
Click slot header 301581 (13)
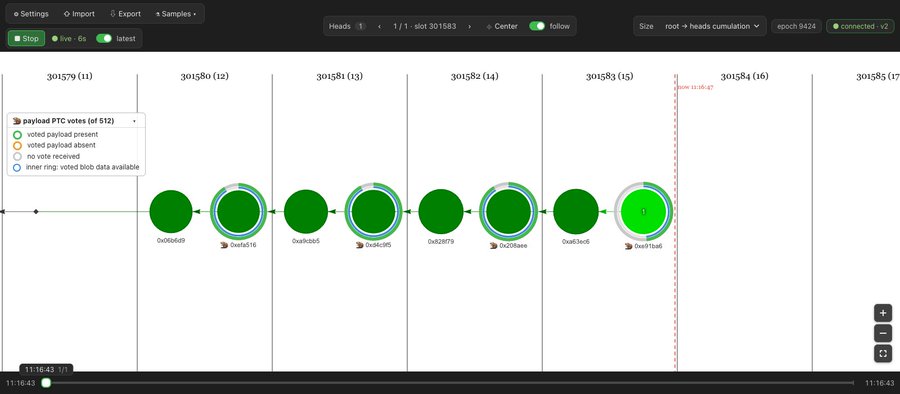pos(339,76)
